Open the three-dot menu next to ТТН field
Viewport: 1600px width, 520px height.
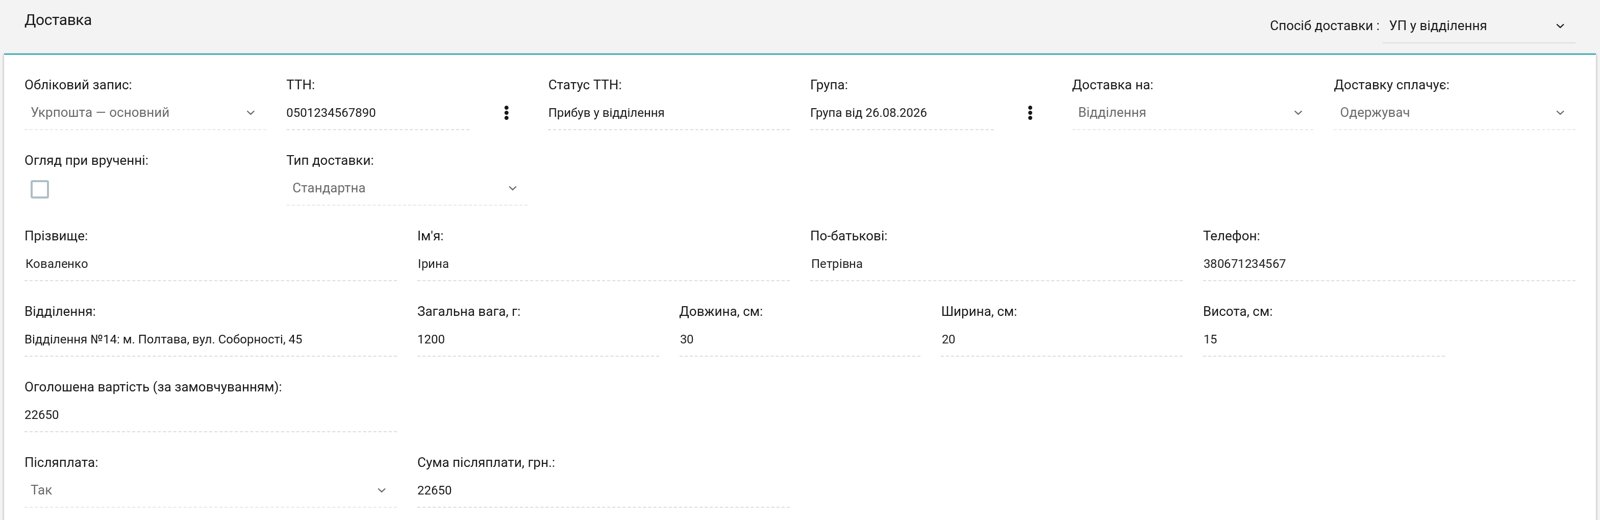(506, 113)
